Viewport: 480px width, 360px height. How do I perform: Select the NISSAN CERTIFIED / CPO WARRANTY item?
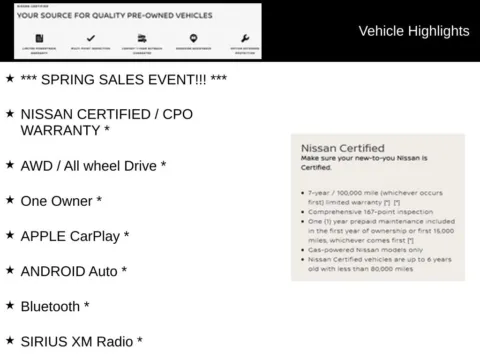coord(107,122)
